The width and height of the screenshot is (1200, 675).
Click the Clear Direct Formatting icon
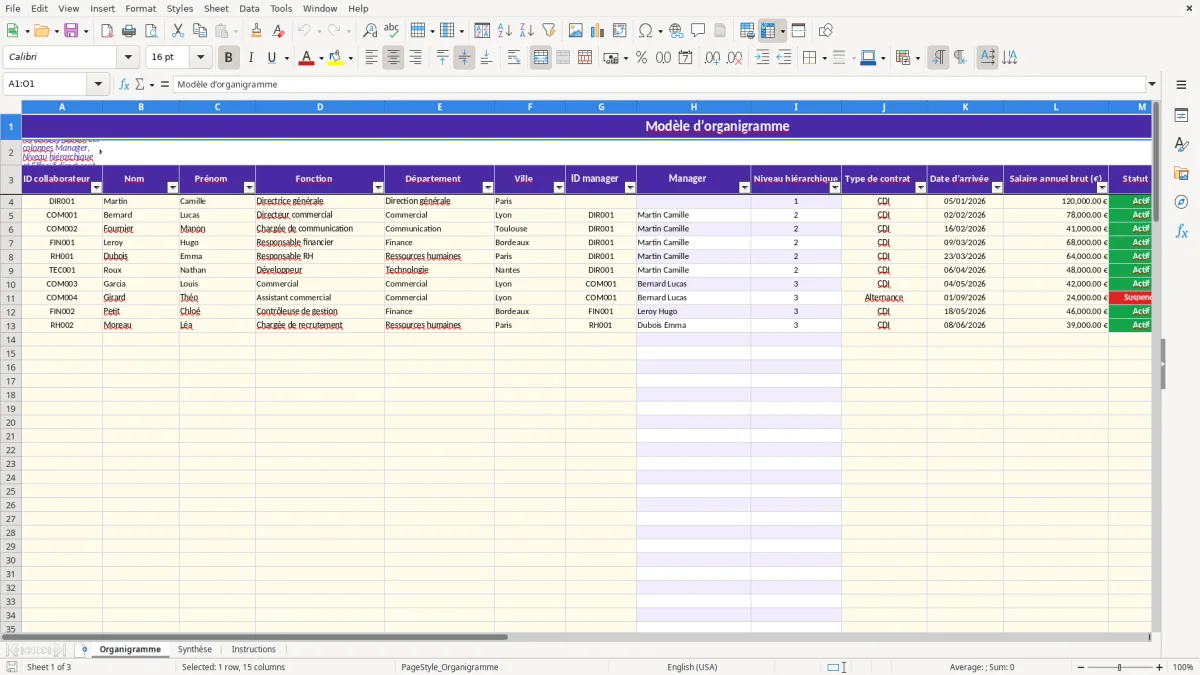(278, 31)
